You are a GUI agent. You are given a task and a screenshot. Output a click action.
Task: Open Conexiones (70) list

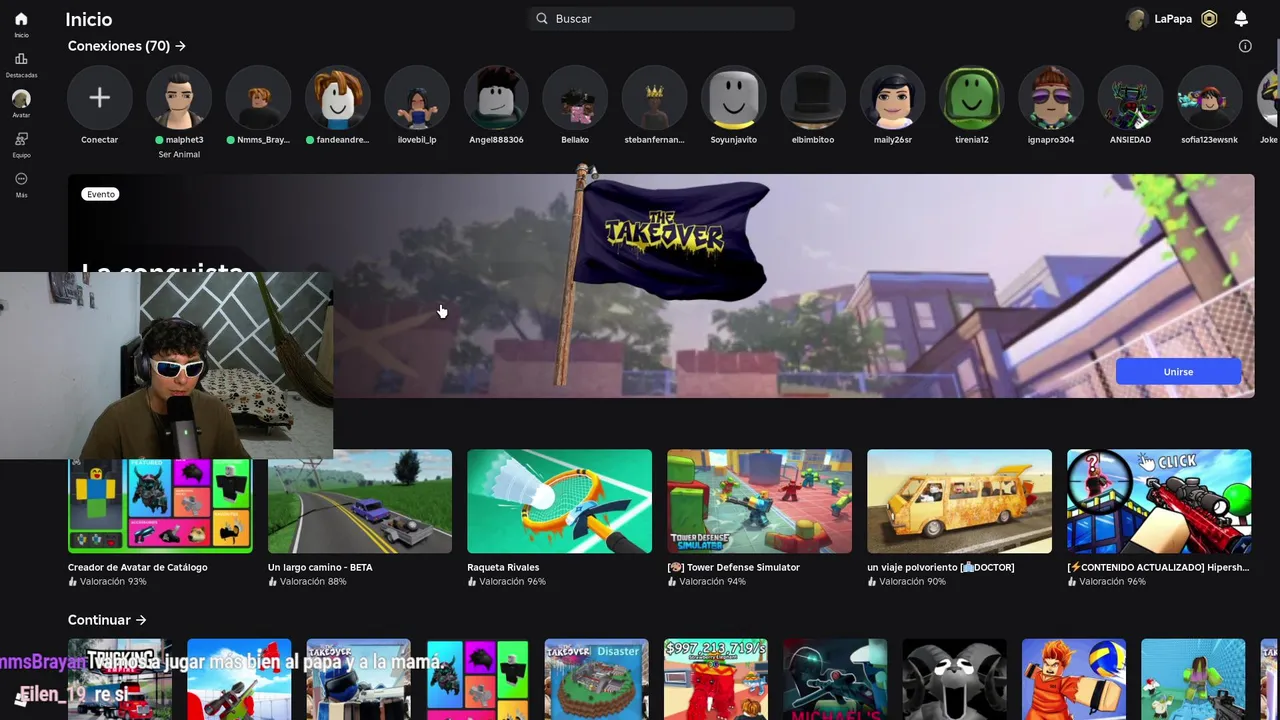pyautogui.click(x=127, y=46)
